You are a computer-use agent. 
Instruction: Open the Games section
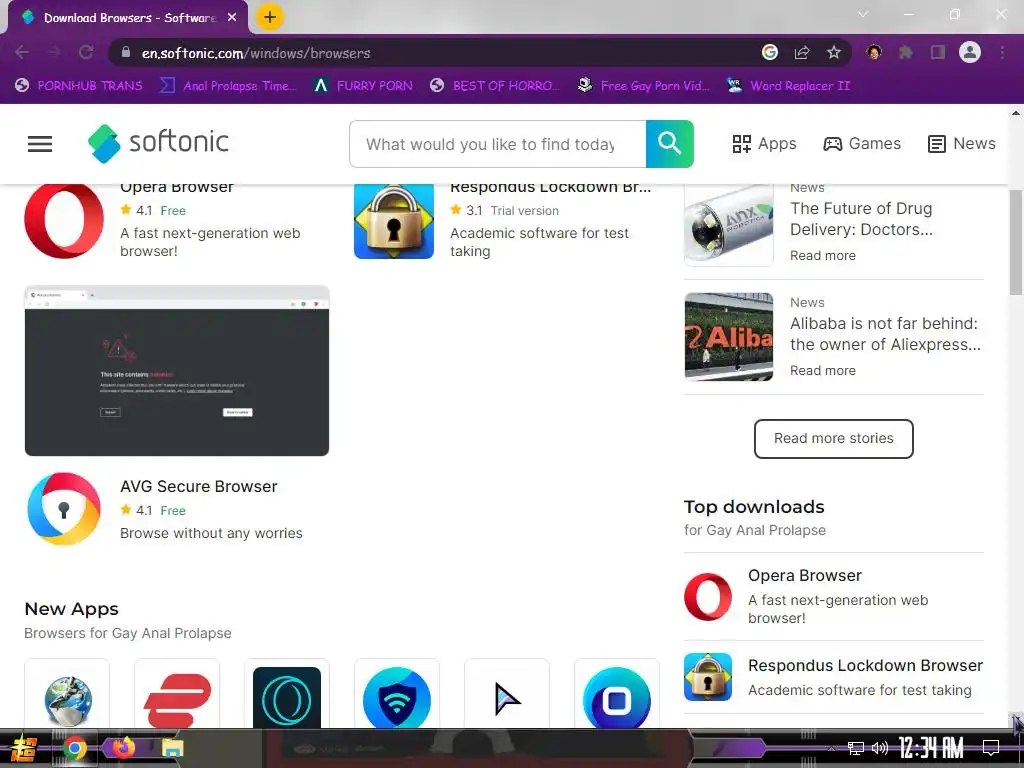tap(861, 144)
